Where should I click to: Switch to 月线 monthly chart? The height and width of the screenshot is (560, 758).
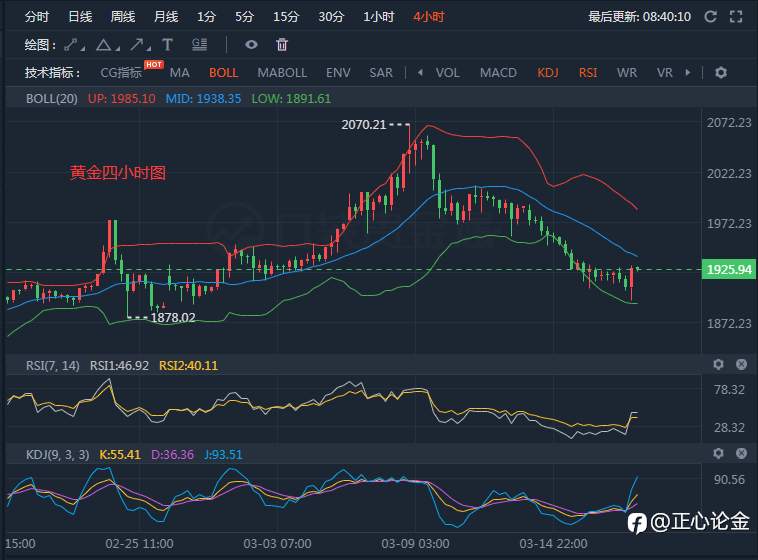pyautogui.click(x=166, y=17)
